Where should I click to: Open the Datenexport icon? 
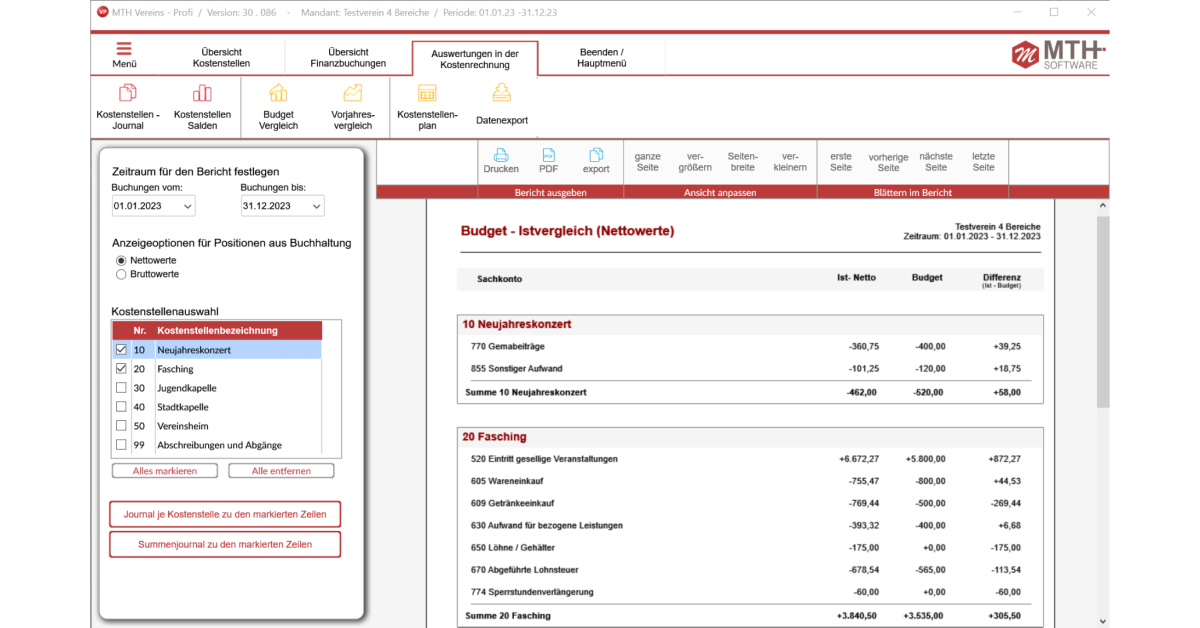501,93
